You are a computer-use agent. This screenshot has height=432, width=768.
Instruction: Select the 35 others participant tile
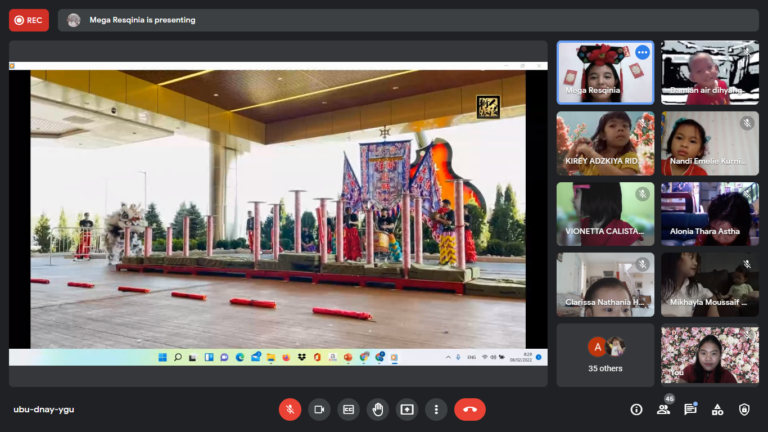[x=605, y=354]
